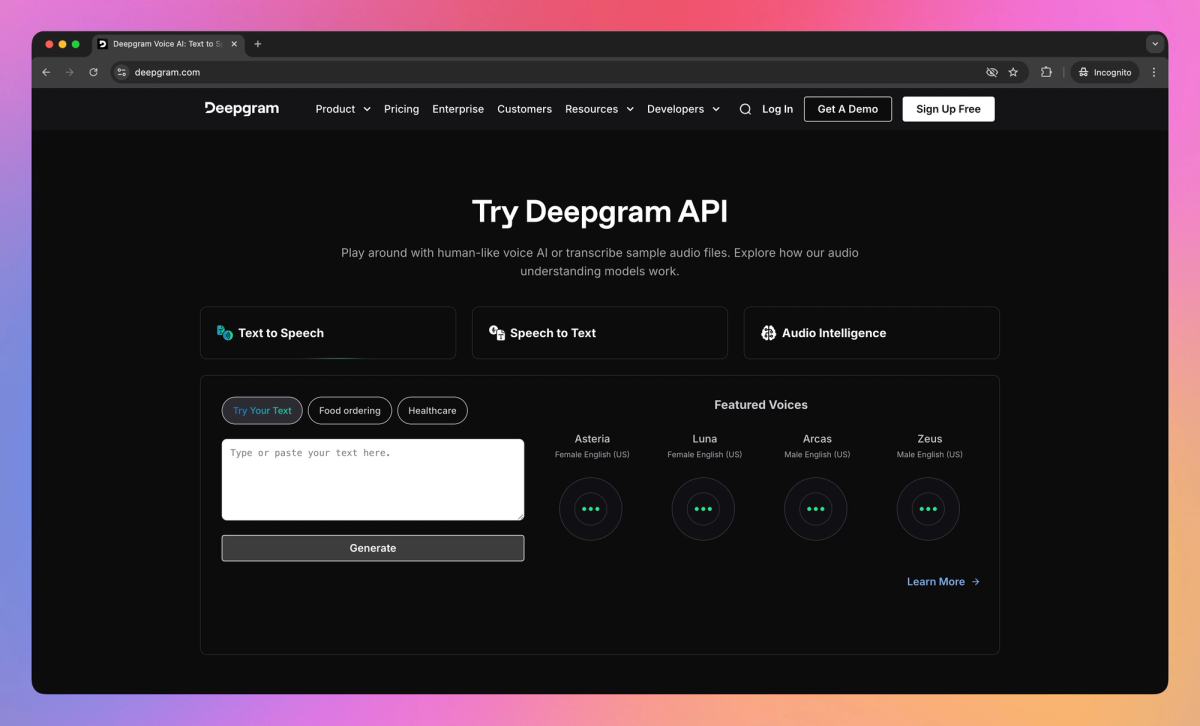Open the Chrome three-dot menu
The width and height of the screenshot is (1200, 726).
pos(1154,72)
